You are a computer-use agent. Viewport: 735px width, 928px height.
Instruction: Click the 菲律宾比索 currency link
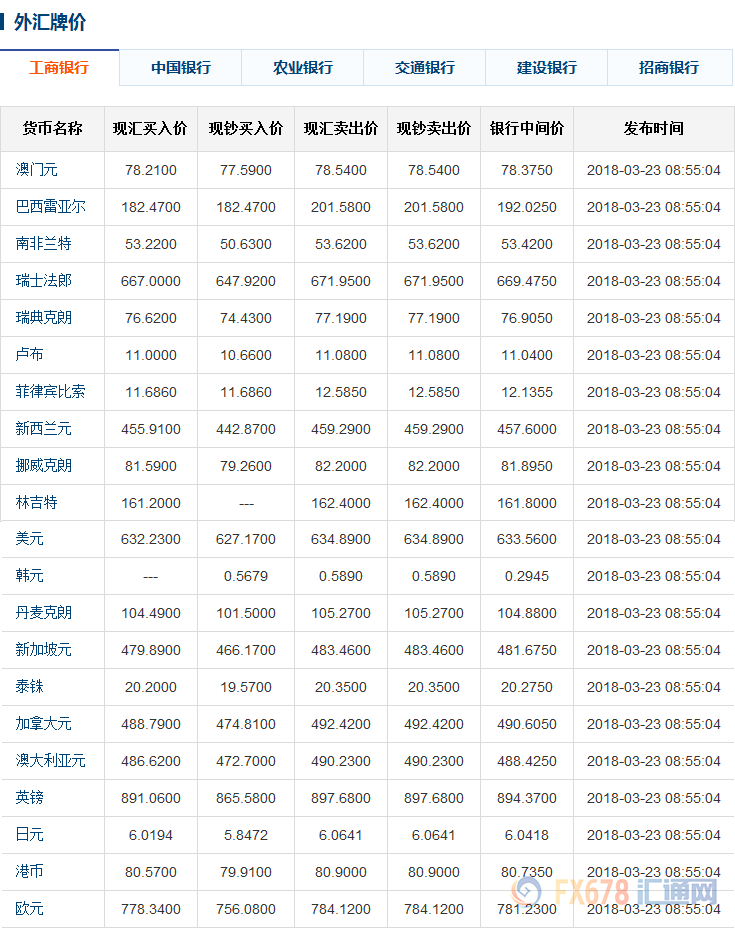pyautogui.click(x=50, y=392)
